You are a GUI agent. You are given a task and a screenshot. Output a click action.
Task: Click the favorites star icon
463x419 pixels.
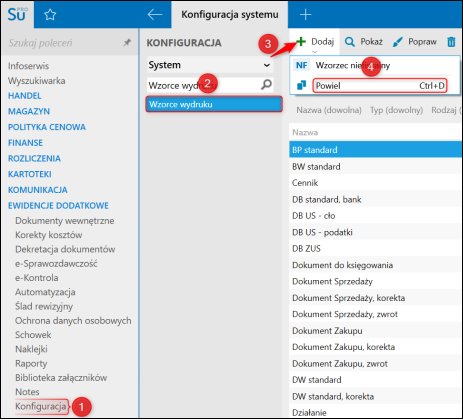click(50, 15)
